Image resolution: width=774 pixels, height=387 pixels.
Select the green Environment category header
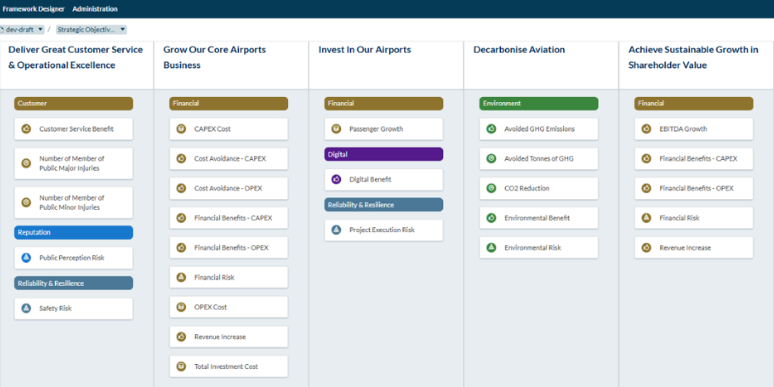539,104
